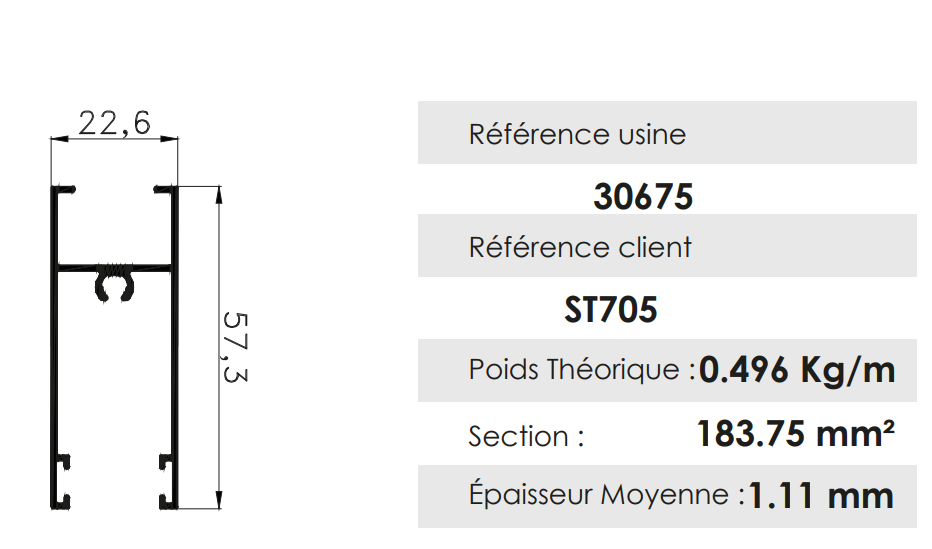
Task: Select the factory reference number 30675
Action: pos(643,197)
